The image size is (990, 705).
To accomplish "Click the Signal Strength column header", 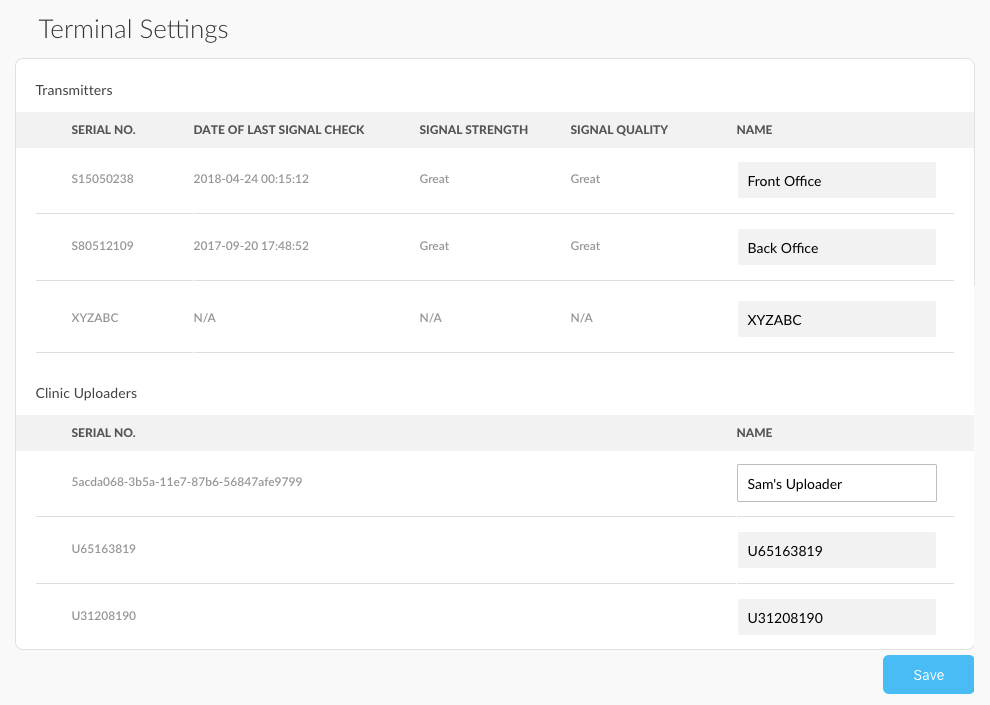I will tap(474, 129).
